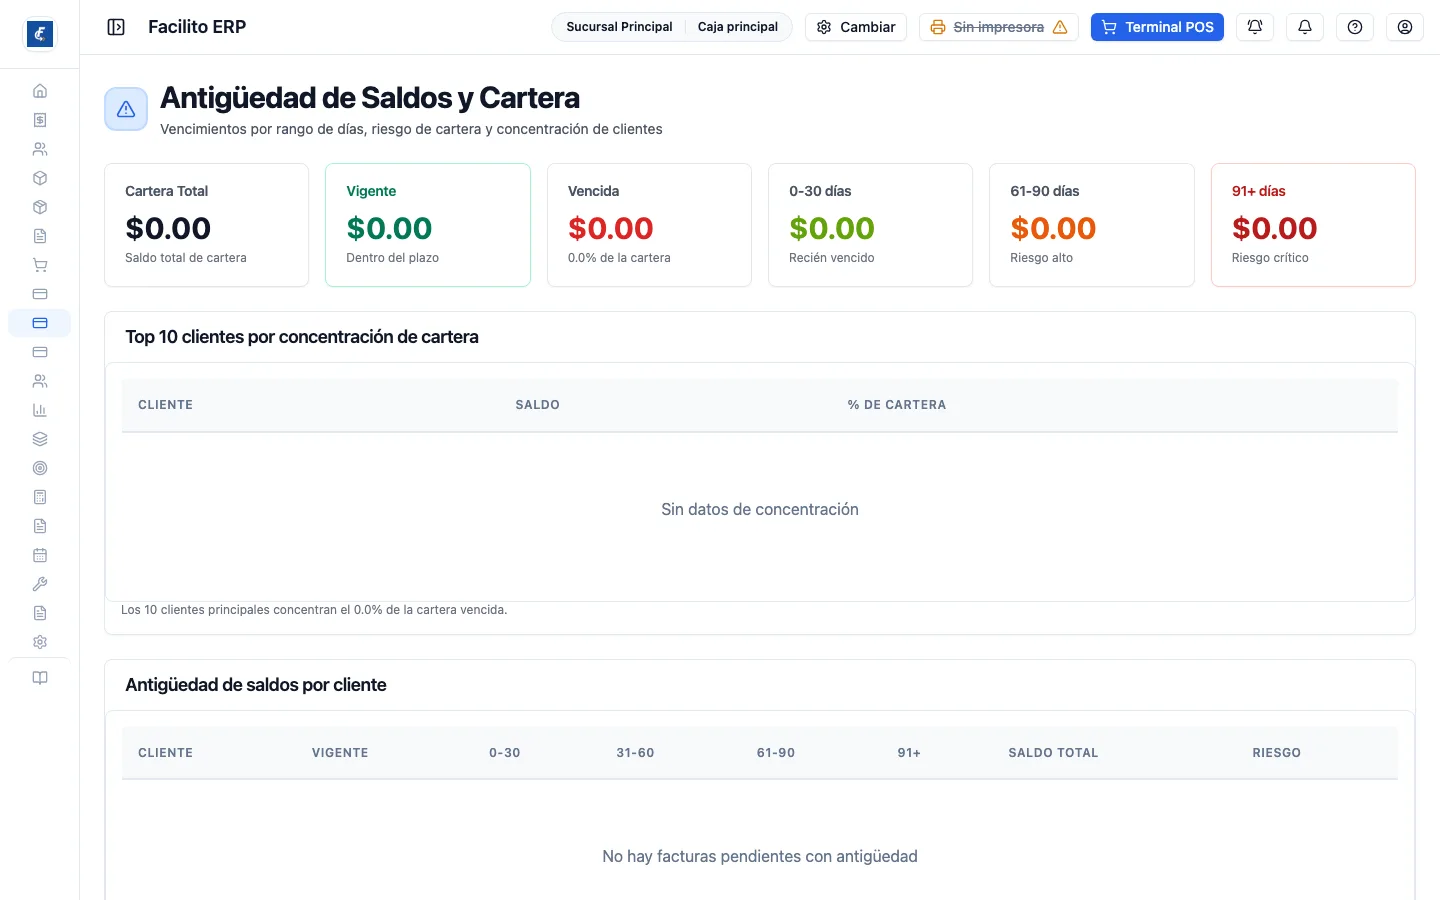Select the 61-90 días summary card

coord(1092,225)
